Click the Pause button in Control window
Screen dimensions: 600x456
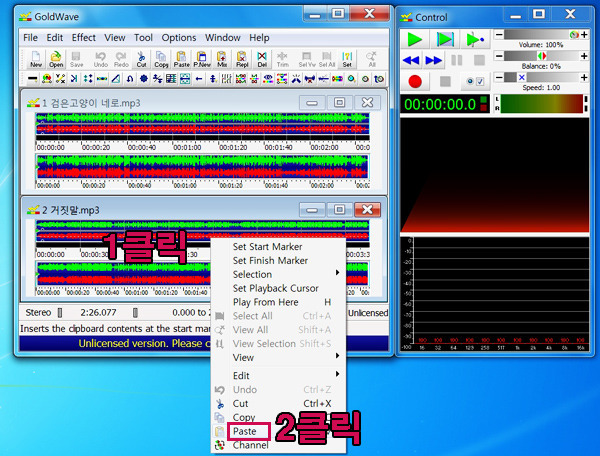coord(457,60)
